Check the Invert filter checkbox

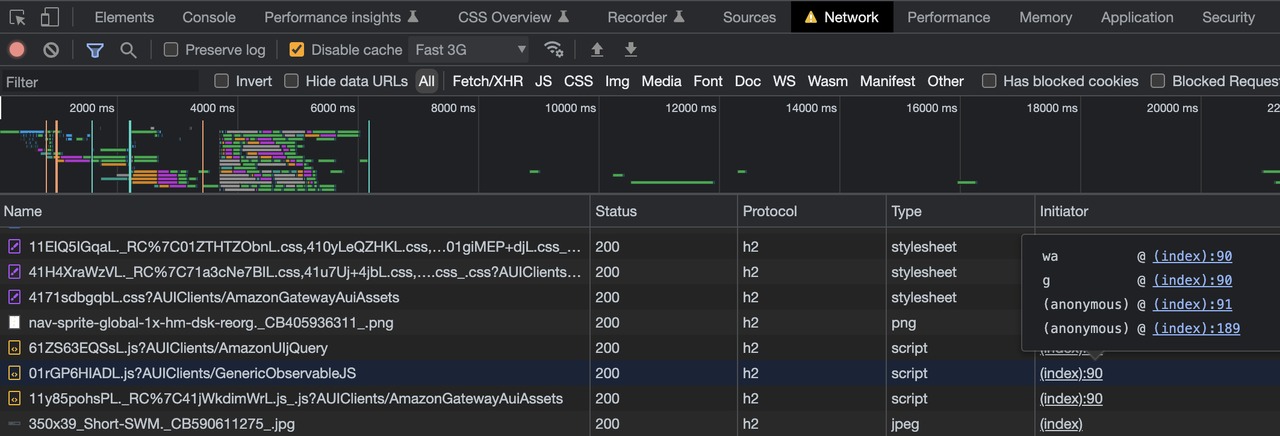[222, 81]
